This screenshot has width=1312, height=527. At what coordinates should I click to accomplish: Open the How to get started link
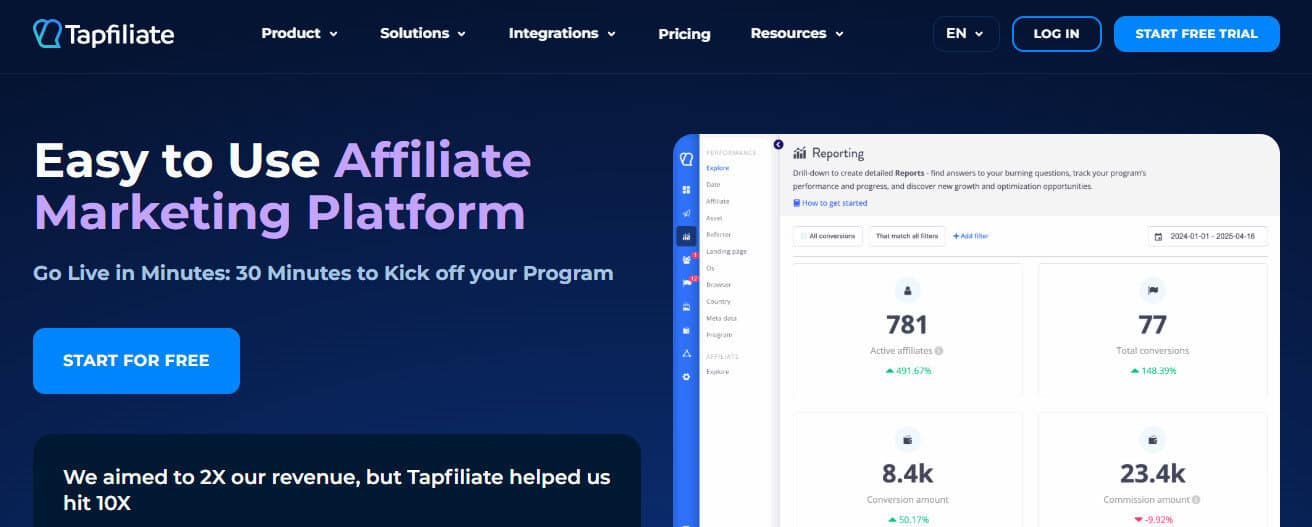pyautogui.click(x=830, y=203)
